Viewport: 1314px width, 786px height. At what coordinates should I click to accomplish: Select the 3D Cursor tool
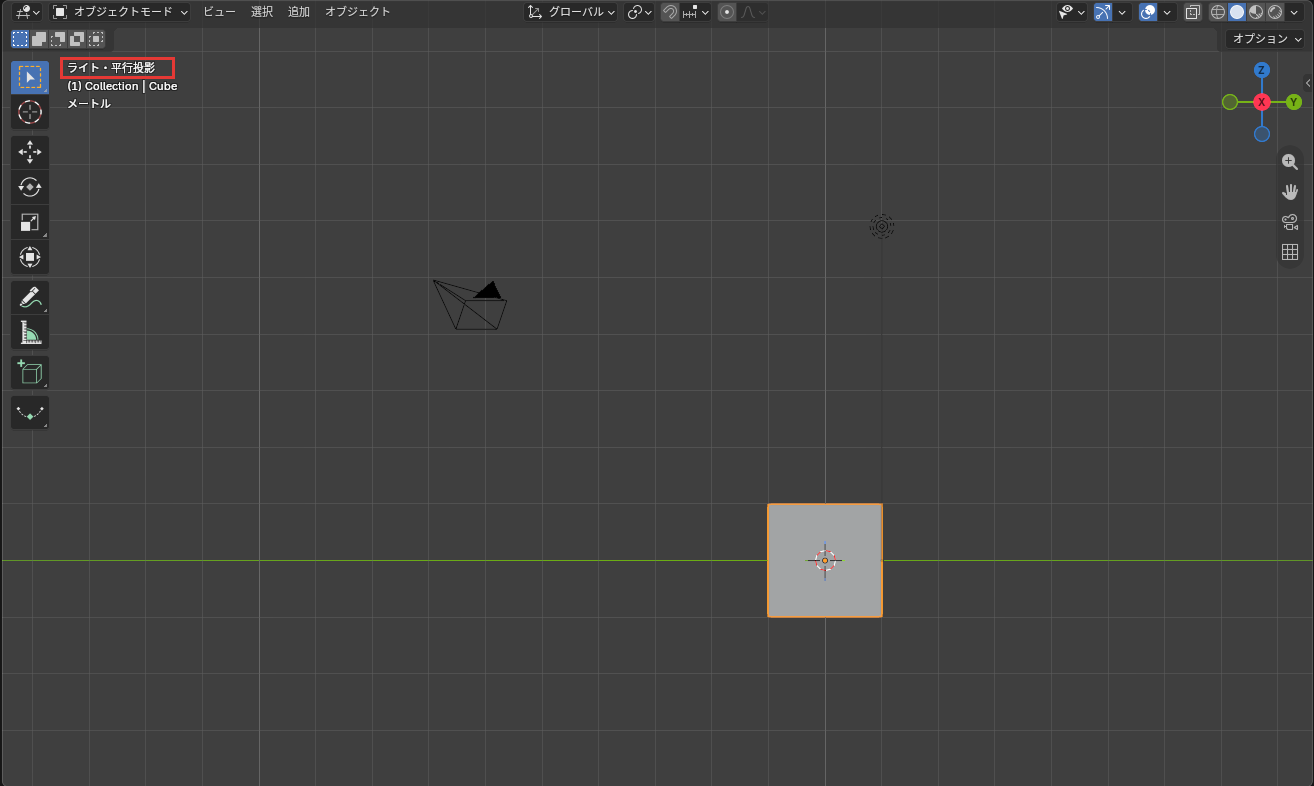tap(30, 112)
